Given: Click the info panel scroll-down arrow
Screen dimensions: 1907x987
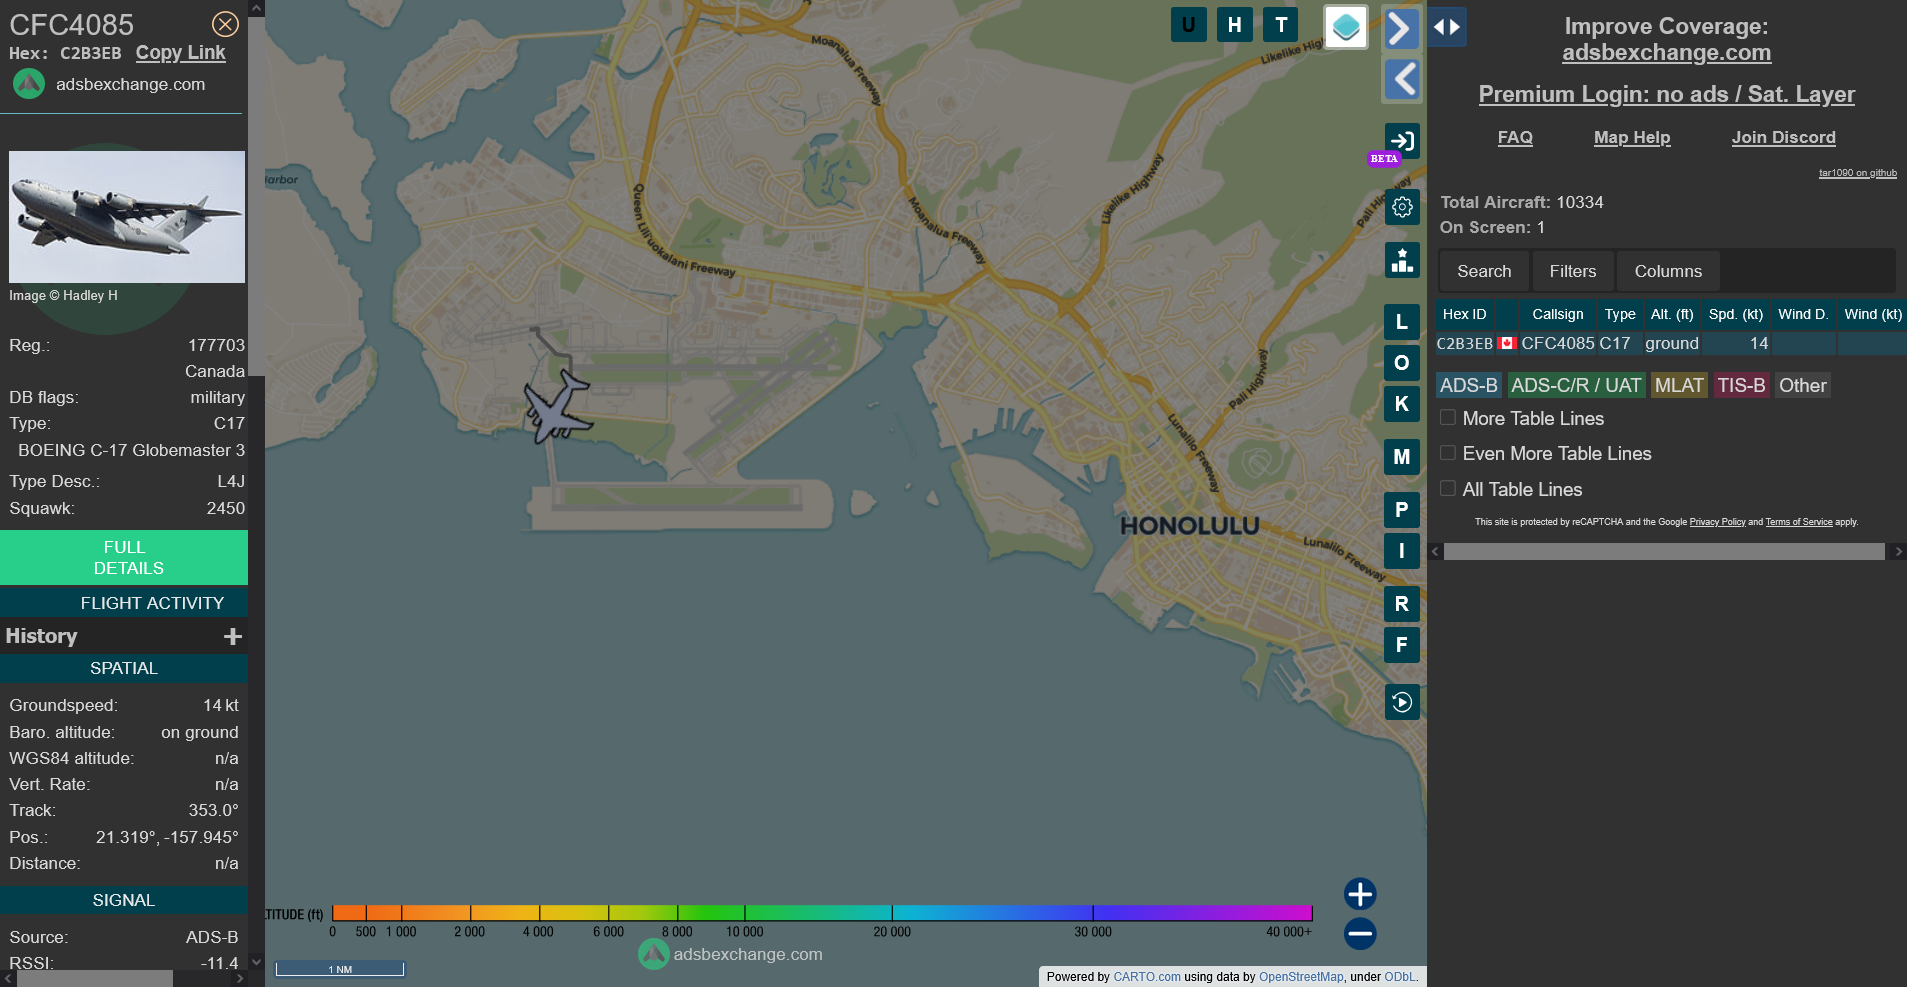Looking at the screenshot, I should pos(257,962).
